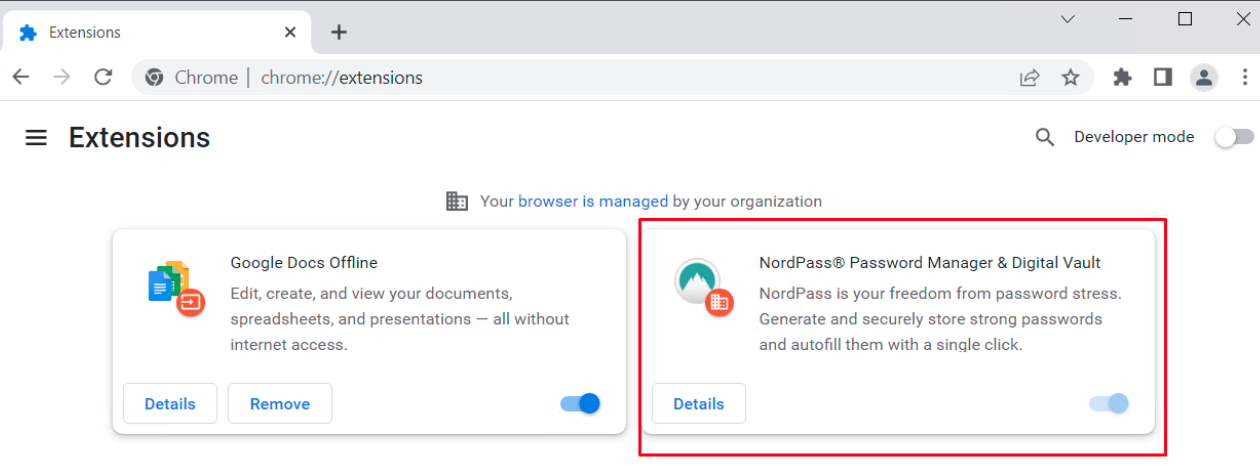Click the 'Extensions' page heading

139,137
